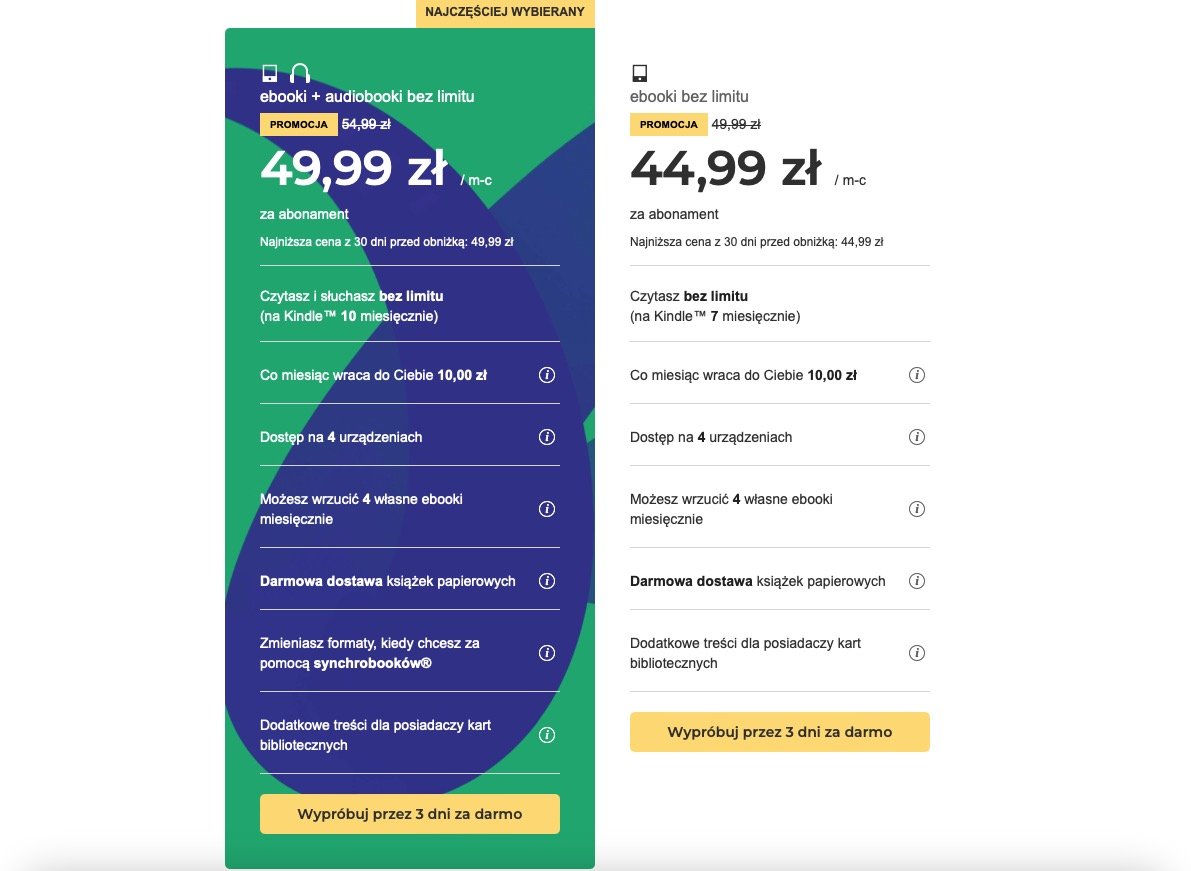1191x871 pixels.
Task: Open info icon next to 4 devices in green plan
Action: pos(547,437)
